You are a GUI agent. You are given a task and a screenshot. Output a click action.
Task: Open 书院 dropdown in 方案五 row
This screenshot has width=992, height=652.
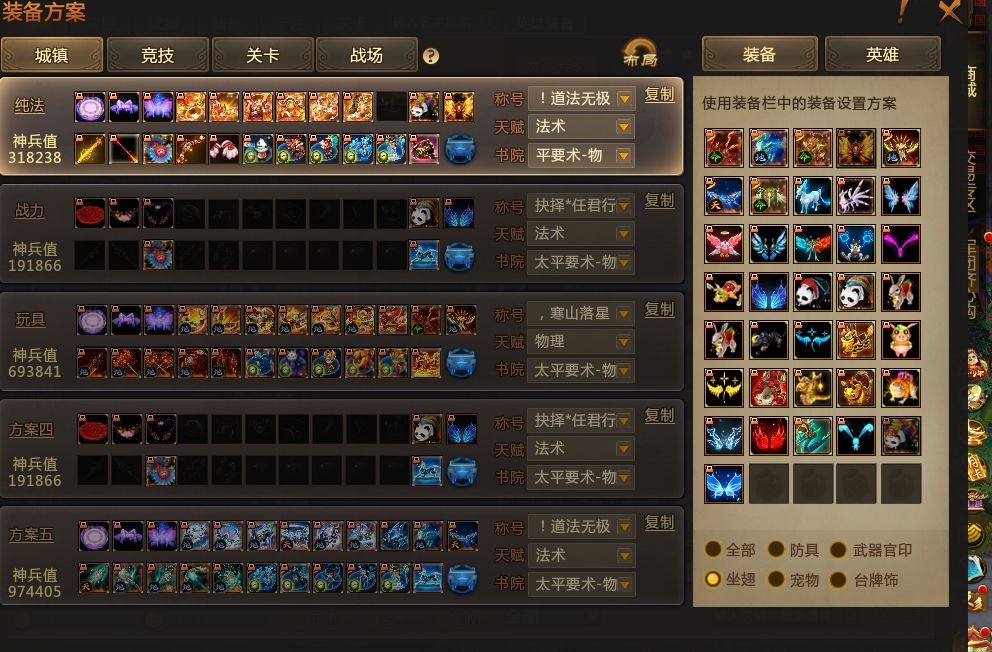581,584
